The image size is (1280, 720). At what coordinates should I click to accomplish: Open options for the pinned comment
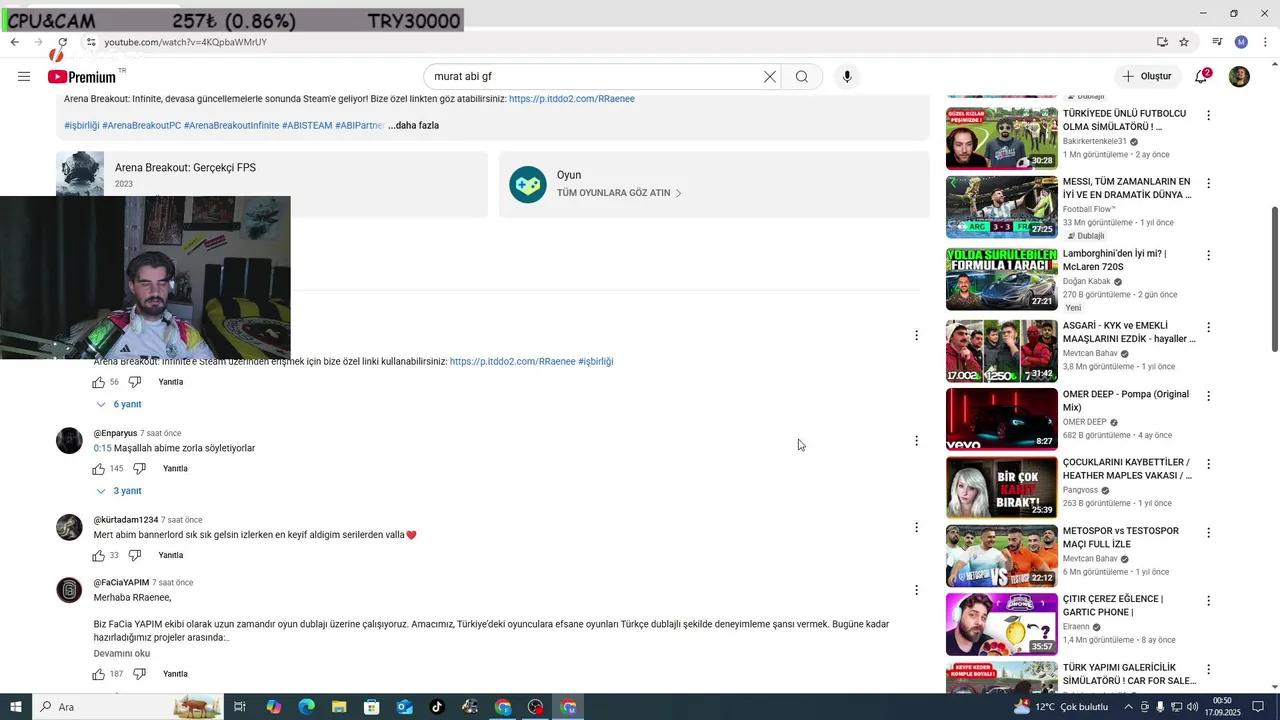point(916,336)
